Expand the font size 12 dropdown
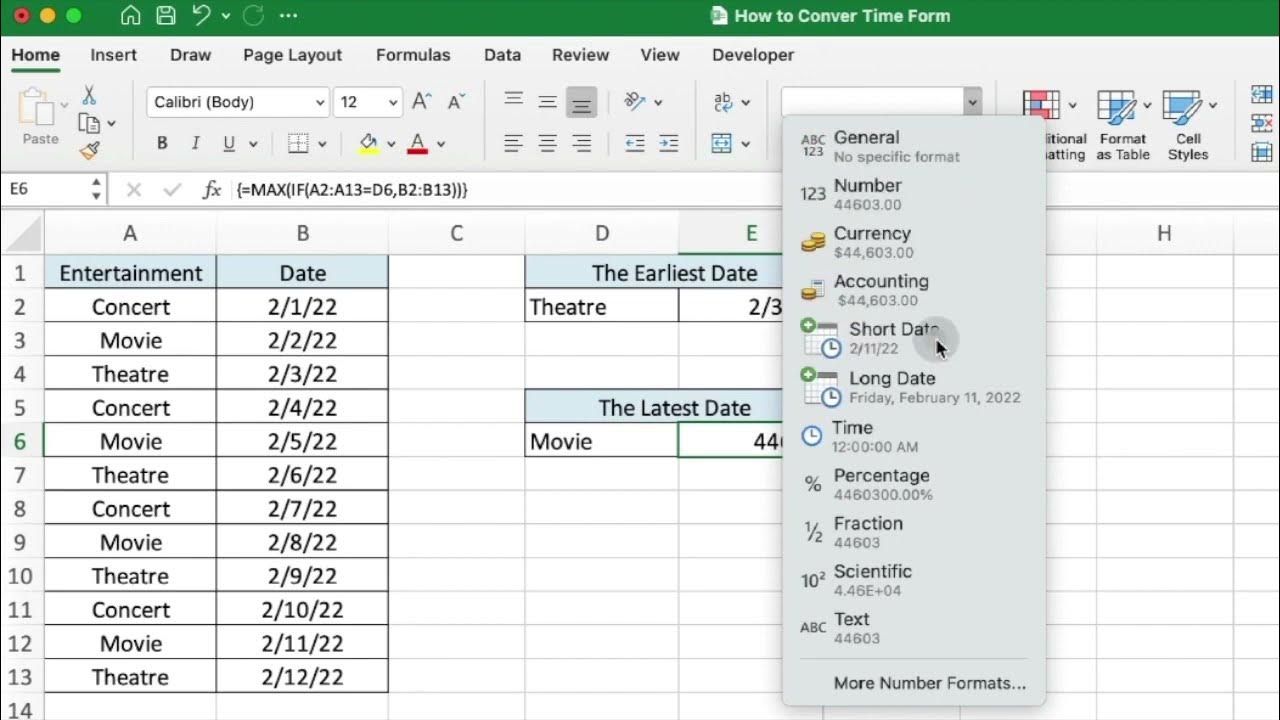 393,102
